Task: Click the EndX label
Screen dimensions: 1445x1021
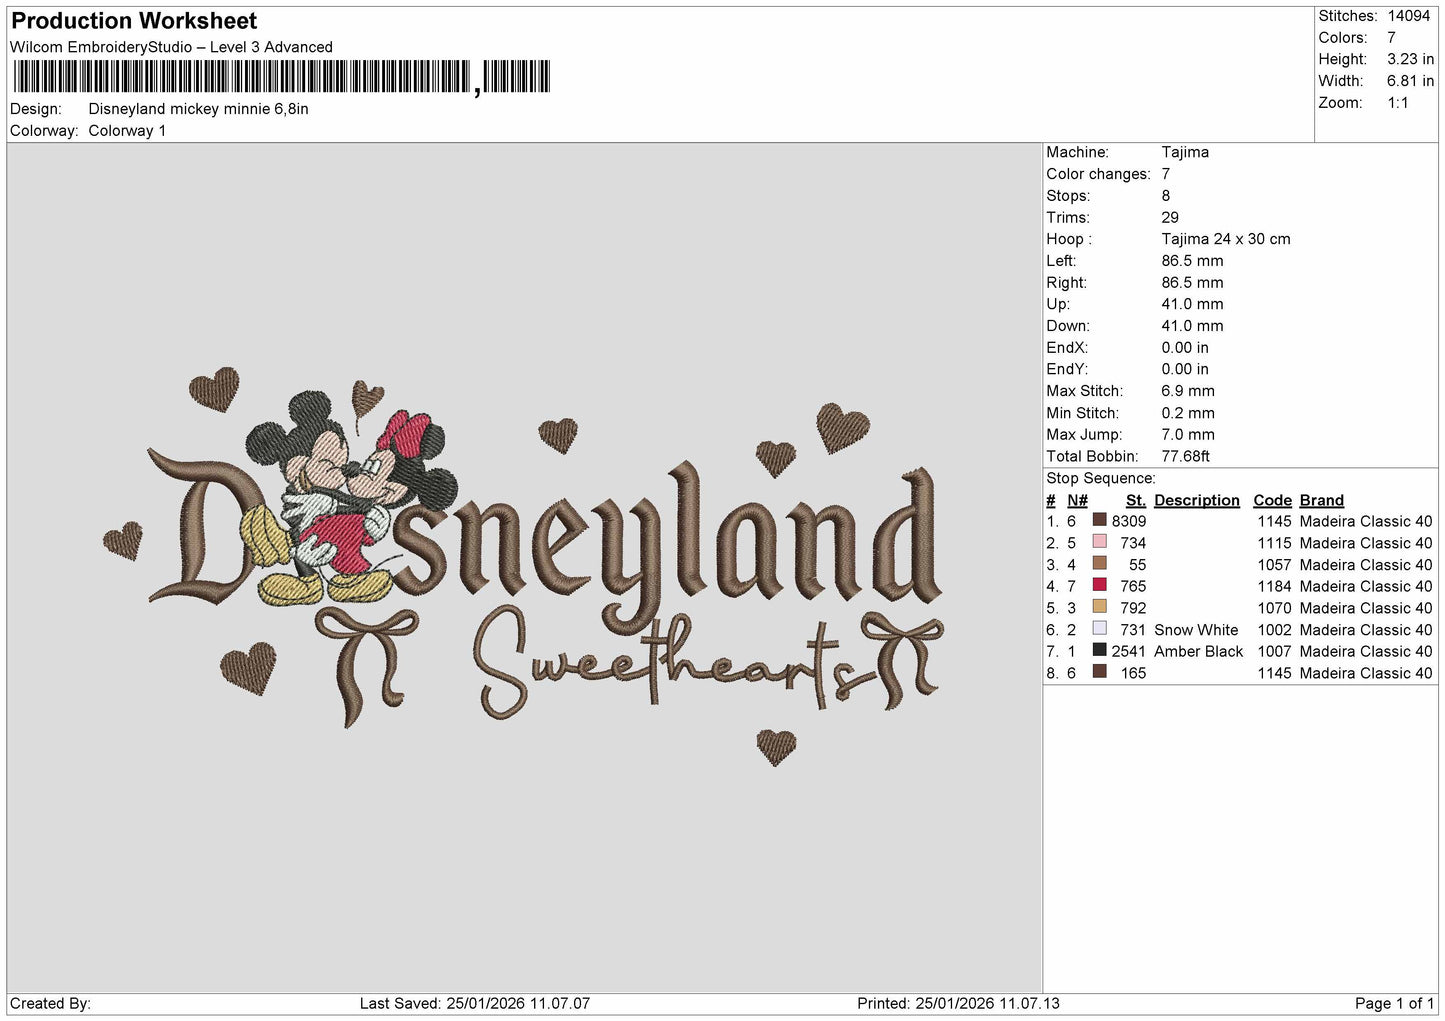Action: (1067, 348)
